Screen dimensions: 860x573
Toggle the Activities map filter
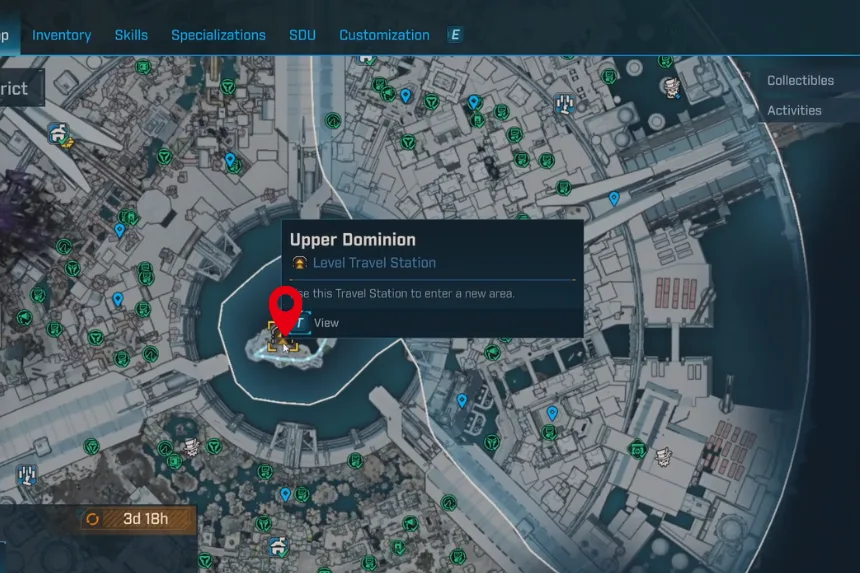(793, 111)
